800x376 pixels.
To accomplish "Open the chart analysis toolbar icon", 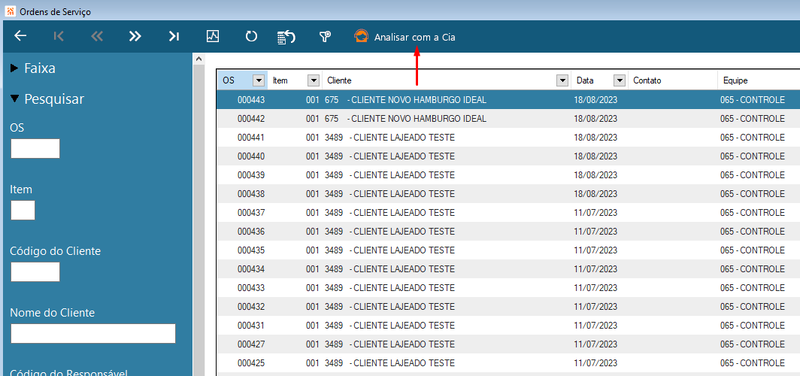I will click(212, 36).
